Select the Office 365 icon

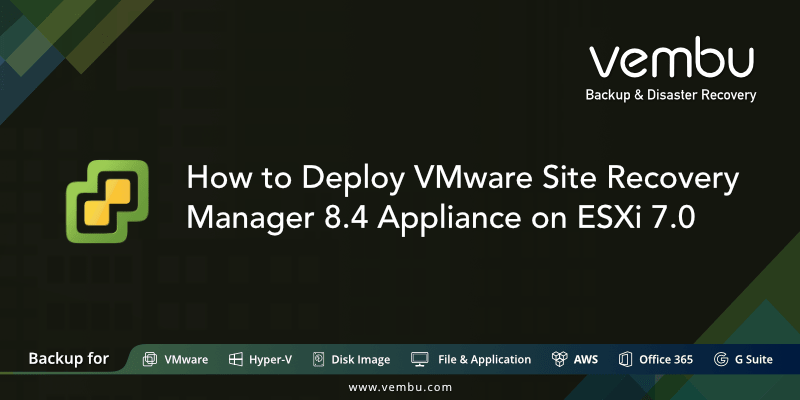pos(625,359)
